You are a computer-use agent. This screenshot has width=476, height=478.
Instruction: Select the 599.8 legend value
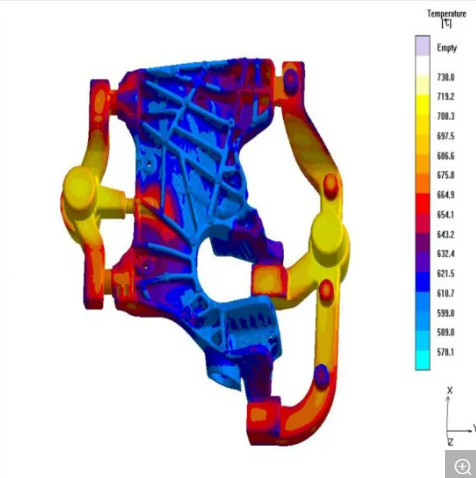[x=446, y=313]
